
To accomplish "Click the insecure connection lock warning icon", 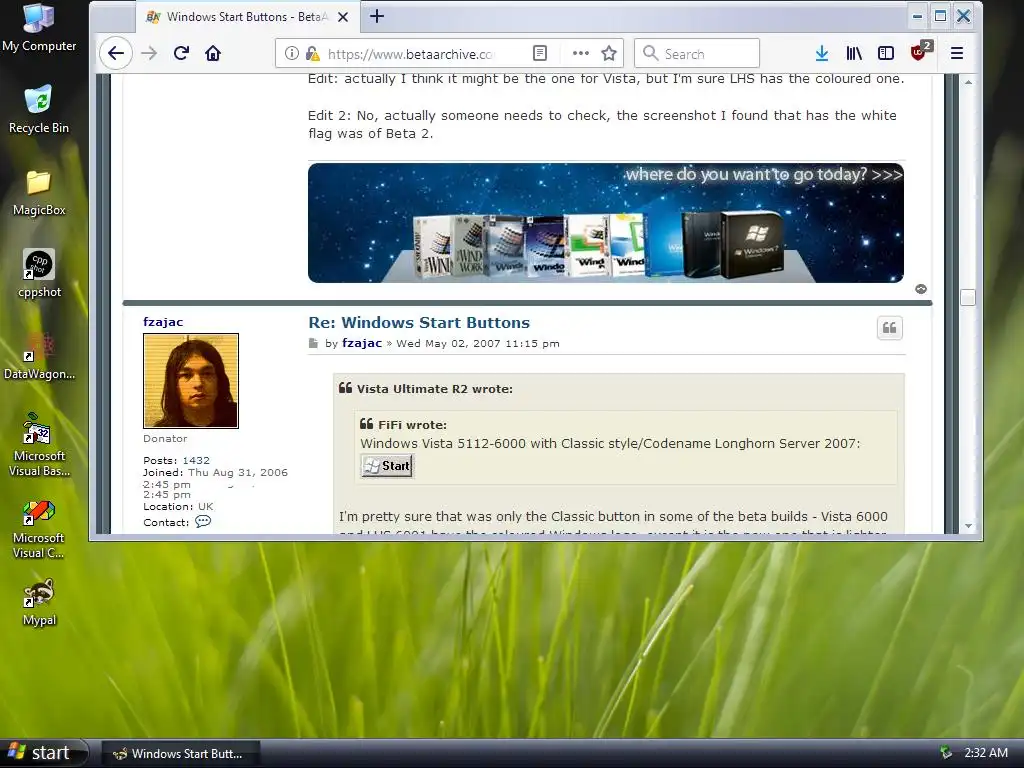I will [x=312, y=54].
